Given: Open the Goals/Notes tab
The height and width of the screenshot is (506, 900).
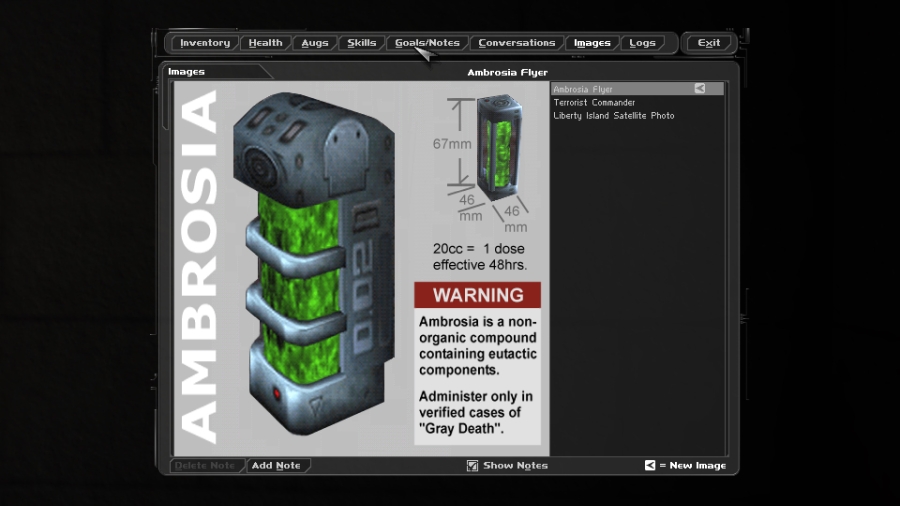Looking at the screenshot, I should 427,43.
